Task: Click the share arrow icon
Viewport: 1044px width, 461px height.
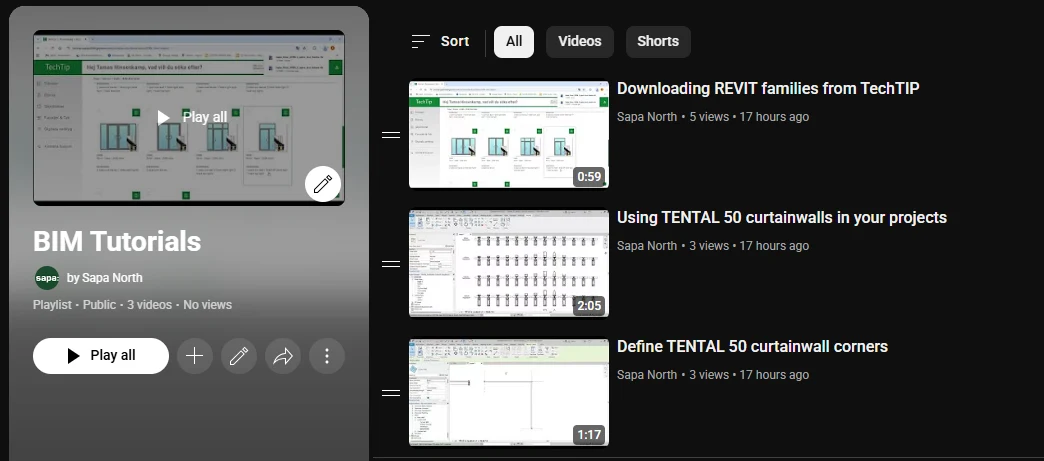Action: click(x=283, y=356)
